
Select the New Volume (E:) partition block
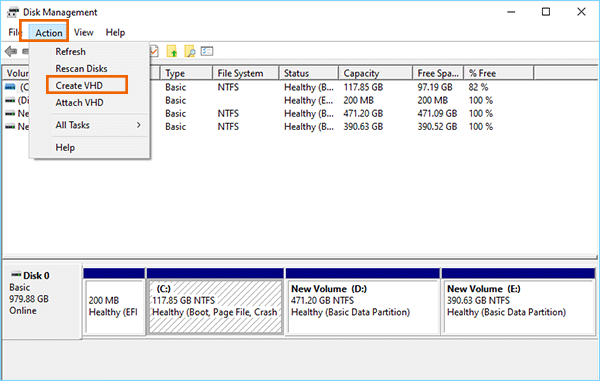[518, 302]
